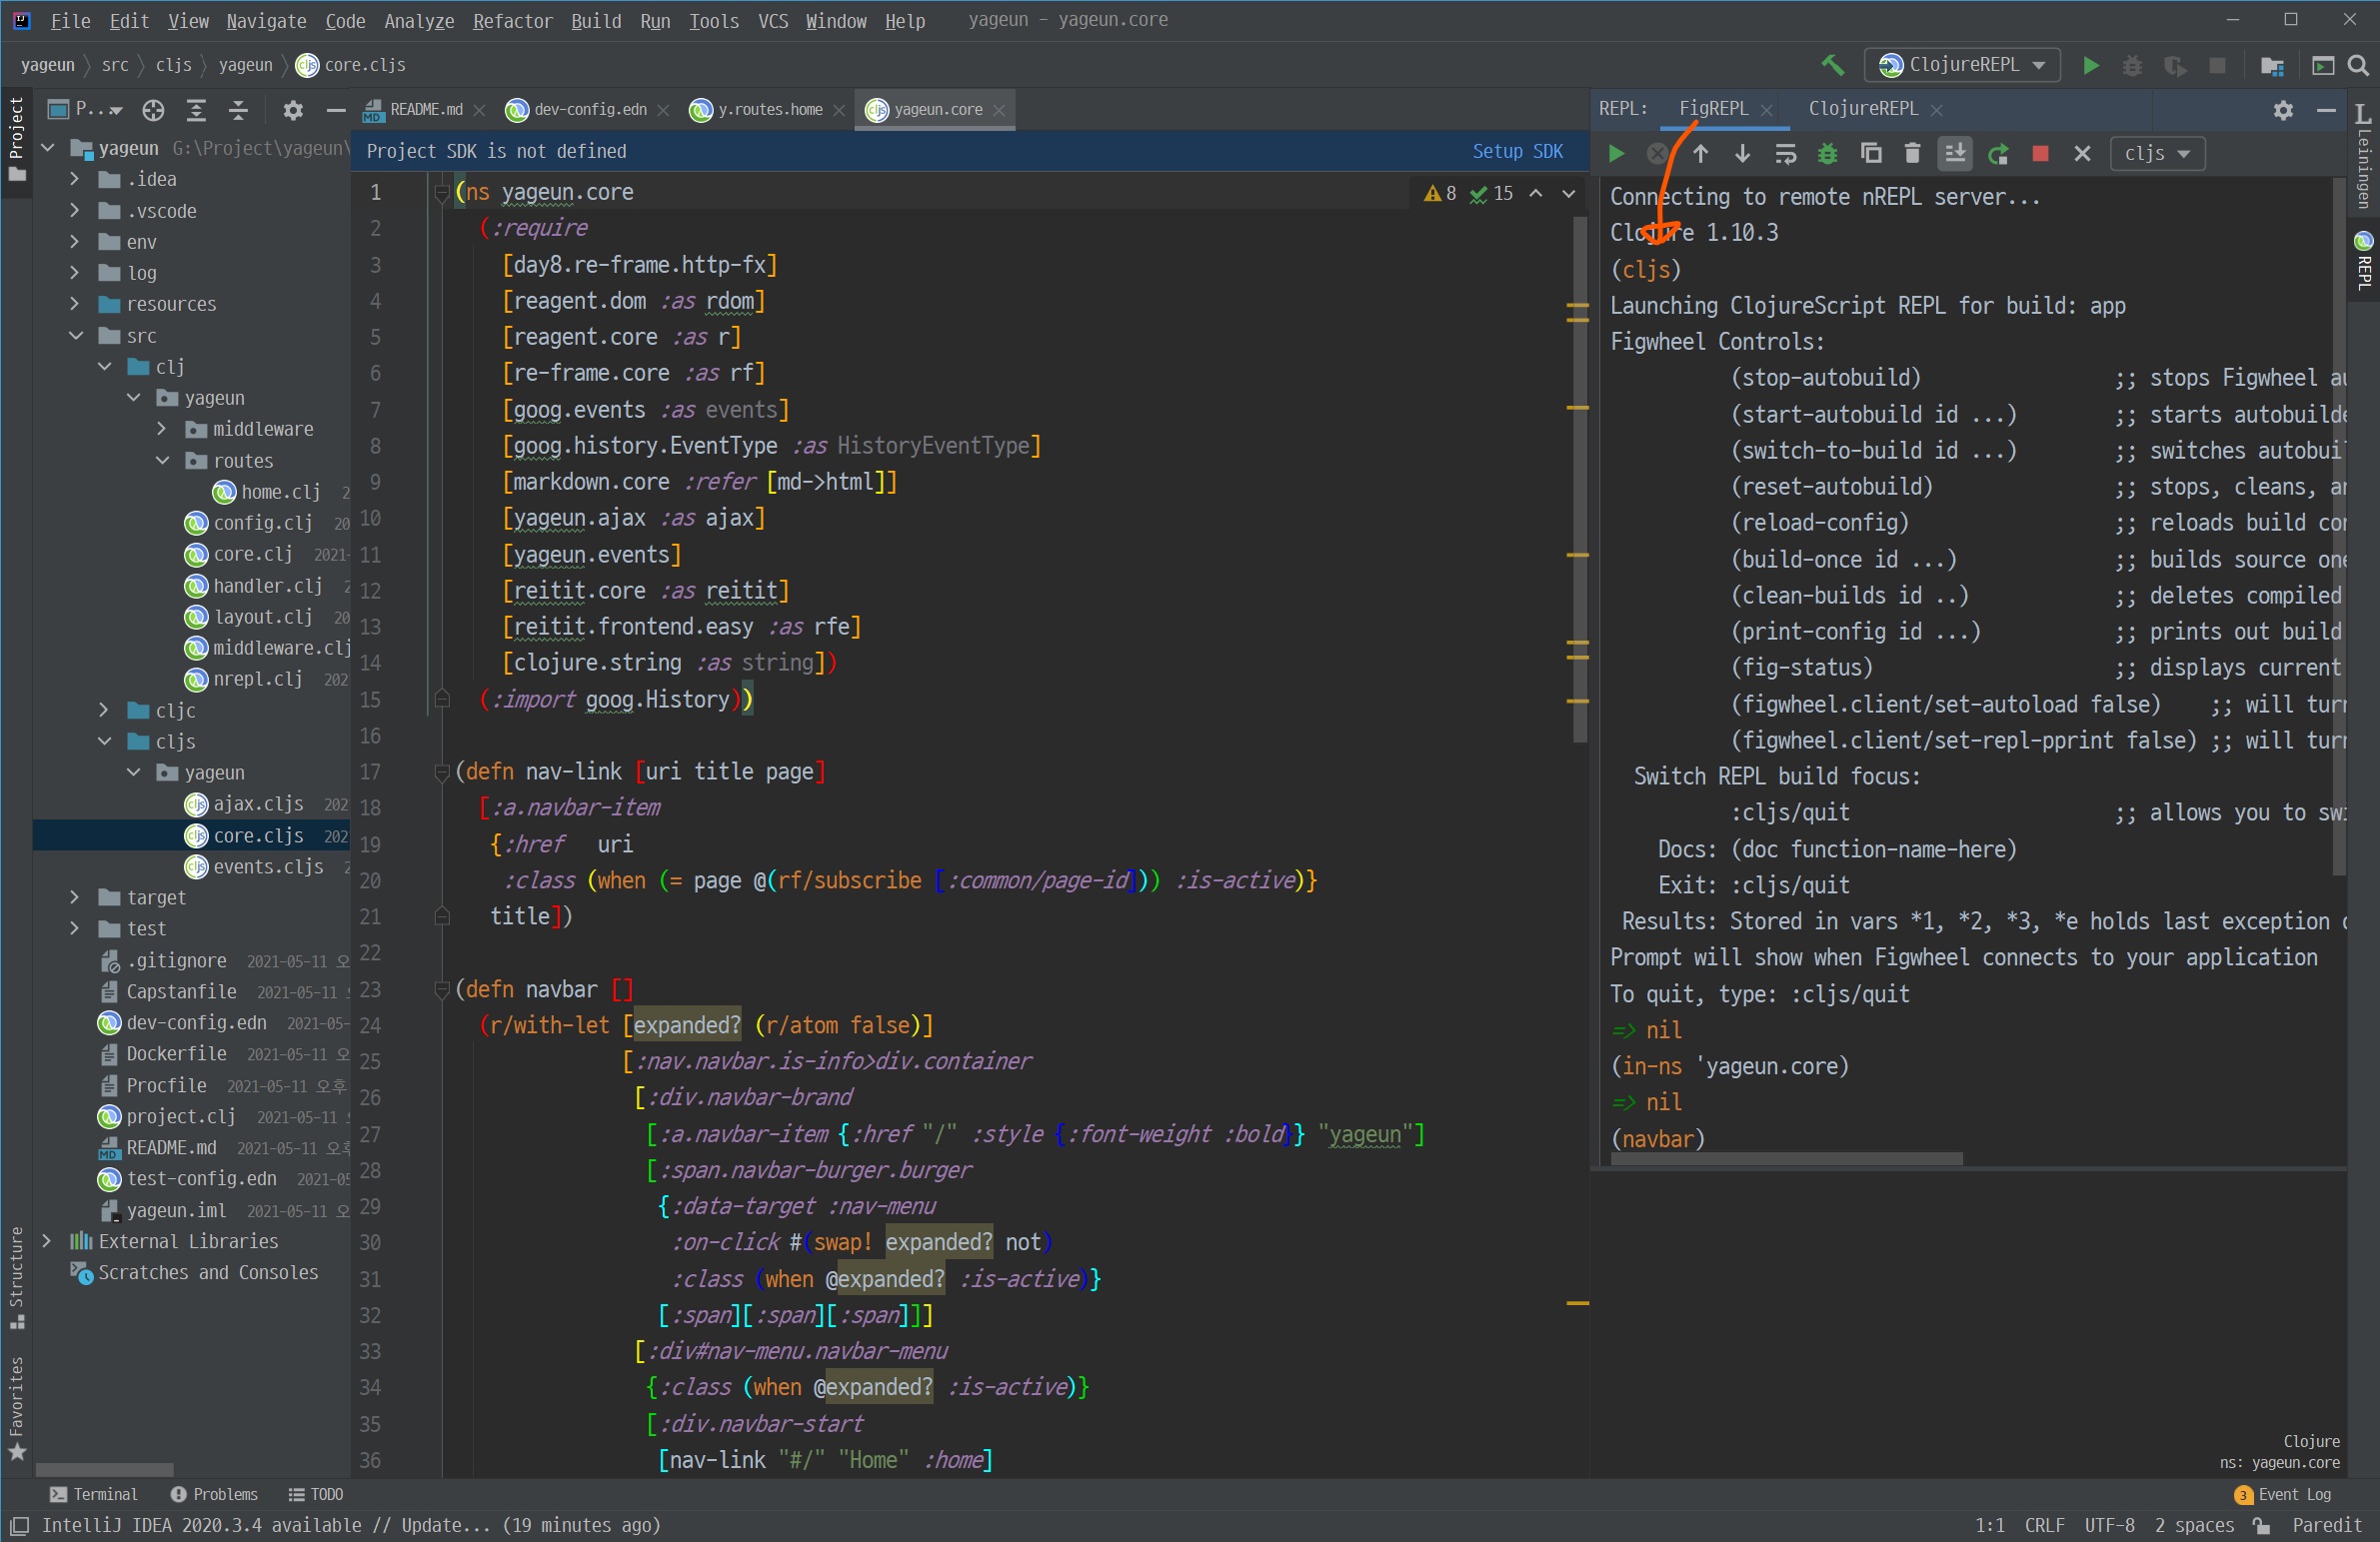Toggle scroll to end in REPL
2380x1542 pixels.
(1954, 153)
